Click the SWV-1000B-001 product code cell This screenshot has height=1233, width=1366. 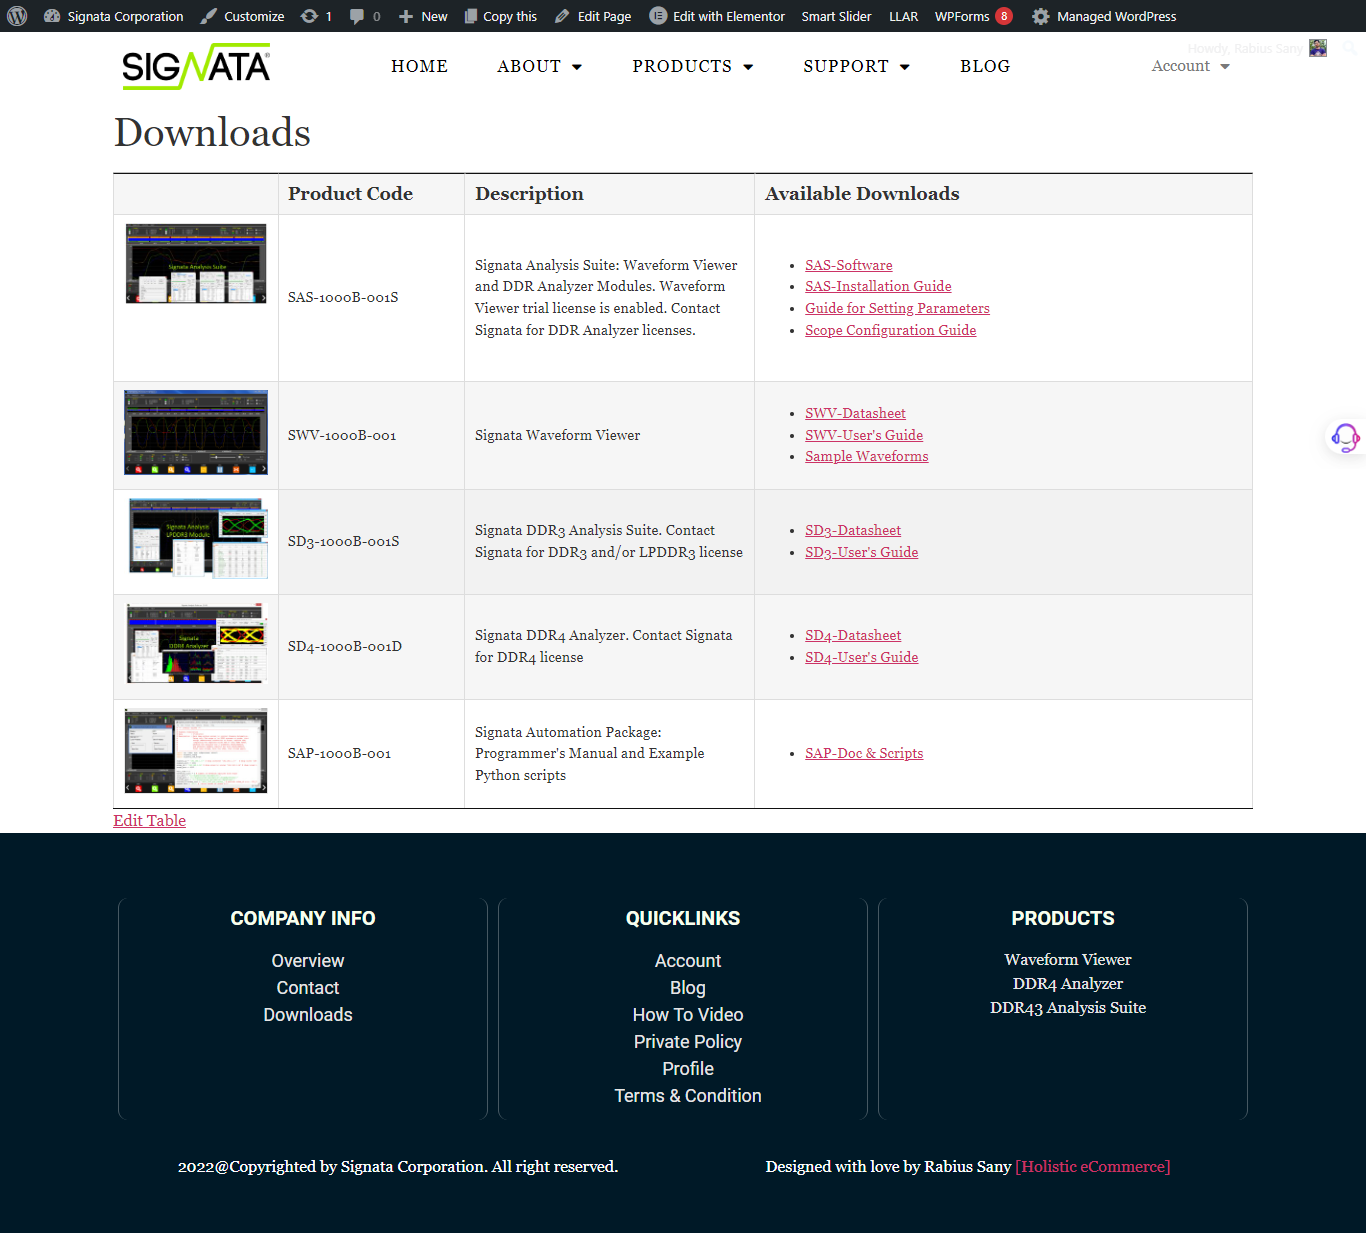click(371, 436)
